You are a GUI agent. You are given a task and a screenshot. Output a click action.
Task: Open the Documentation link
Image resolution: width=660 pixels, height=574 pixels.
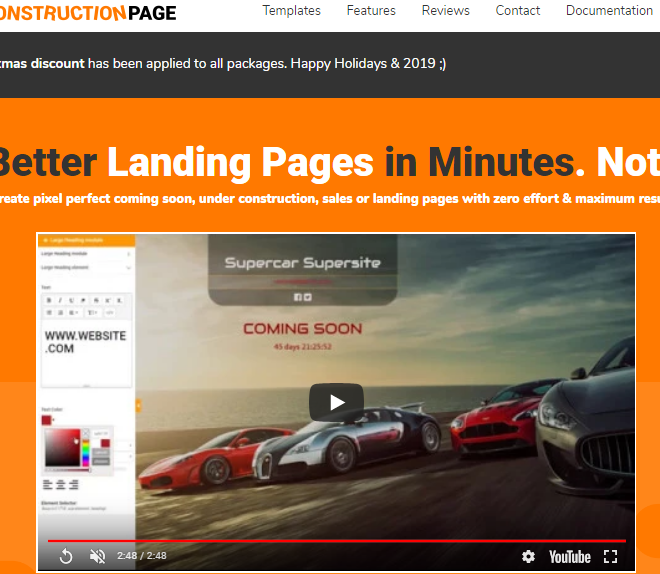[609, 11]
